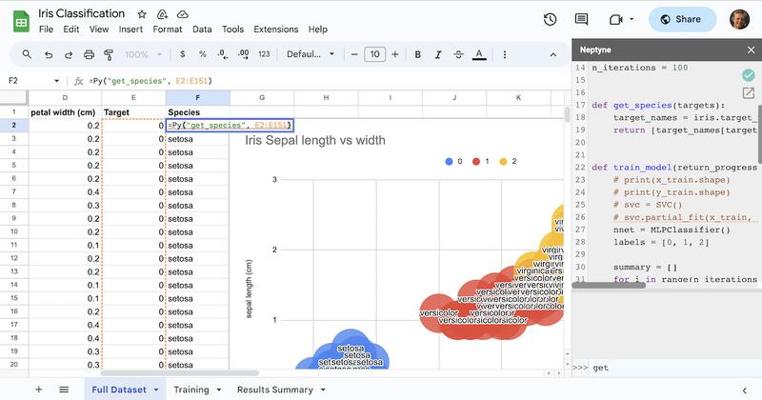Expand the Full Dataset tab menu arrow

(156, 390)
